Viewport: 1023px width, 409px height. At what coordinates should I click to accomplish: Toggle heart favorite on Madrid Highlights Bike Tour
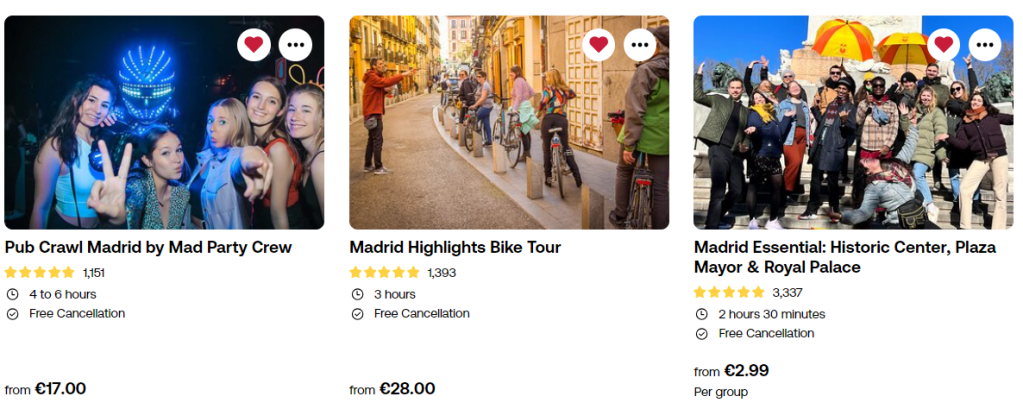coord(599,44)
